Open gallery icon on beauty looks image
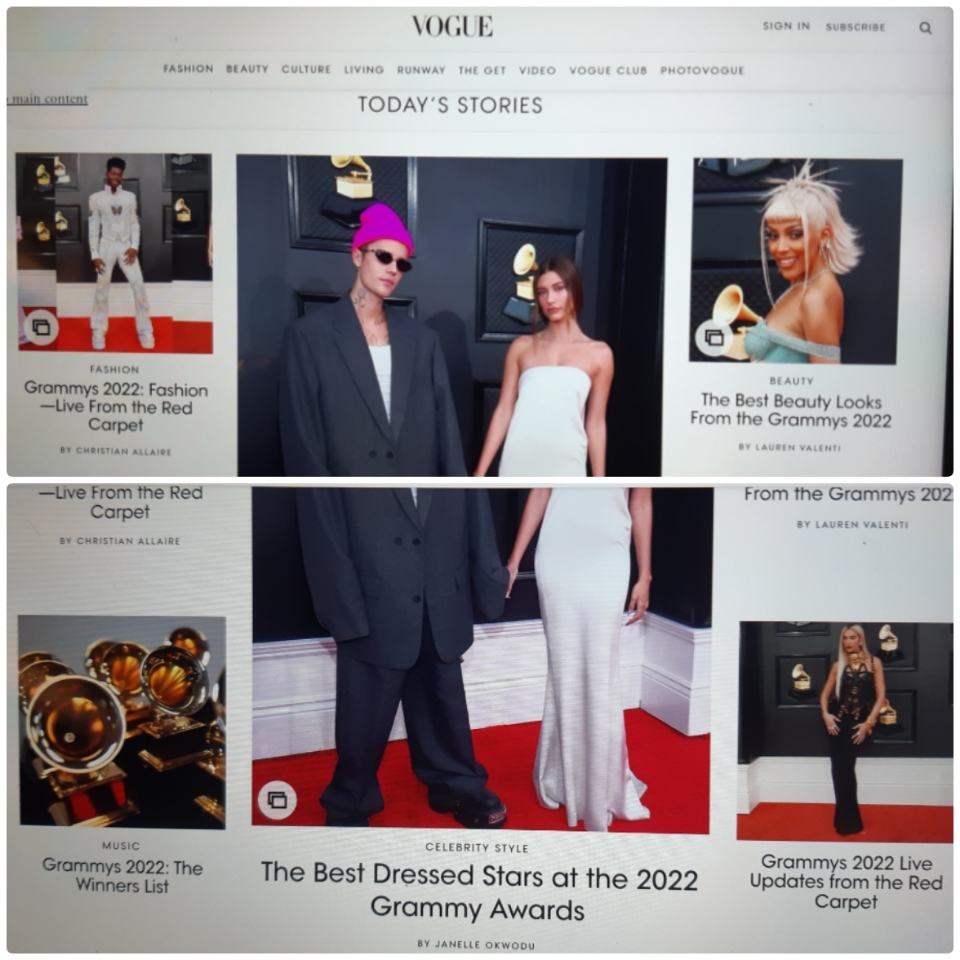960x960 pixels. (x=714, y=338)
